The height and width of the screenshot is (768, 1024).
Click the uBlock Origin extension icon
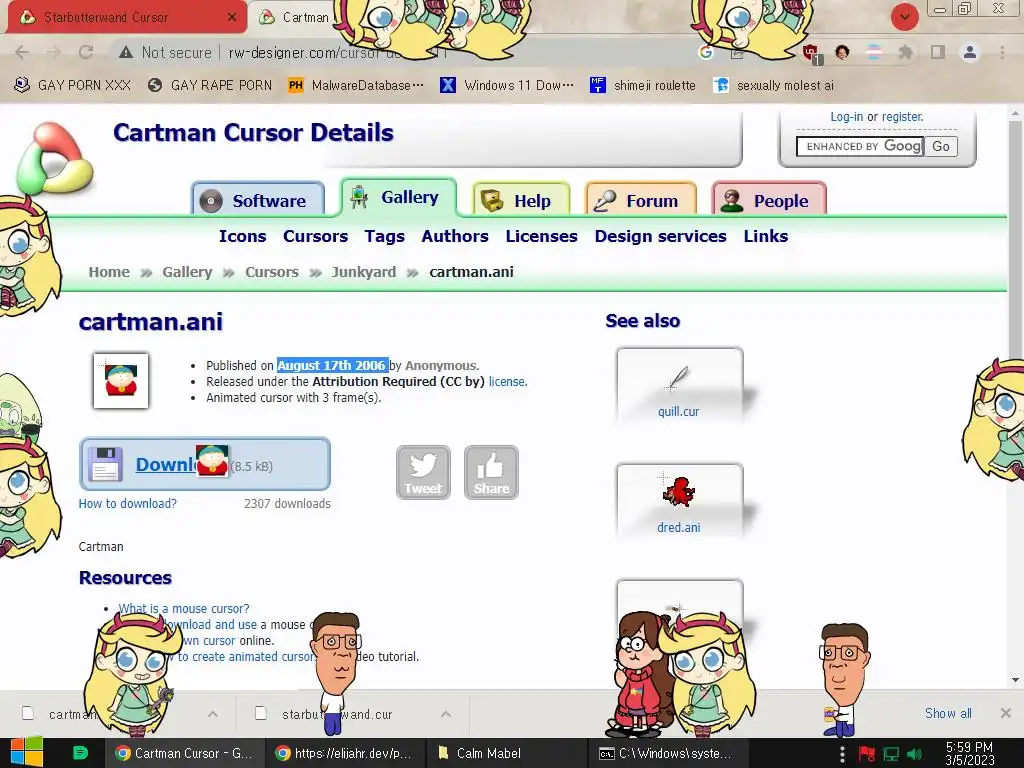point(810,53)
